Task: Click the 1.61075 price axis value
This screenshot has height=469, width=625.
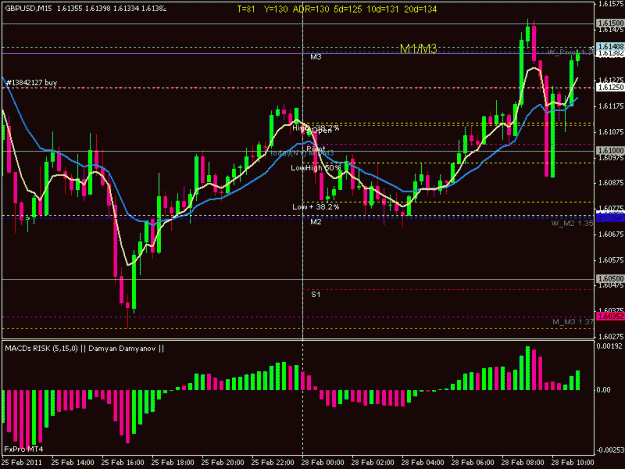Action: 611,131
